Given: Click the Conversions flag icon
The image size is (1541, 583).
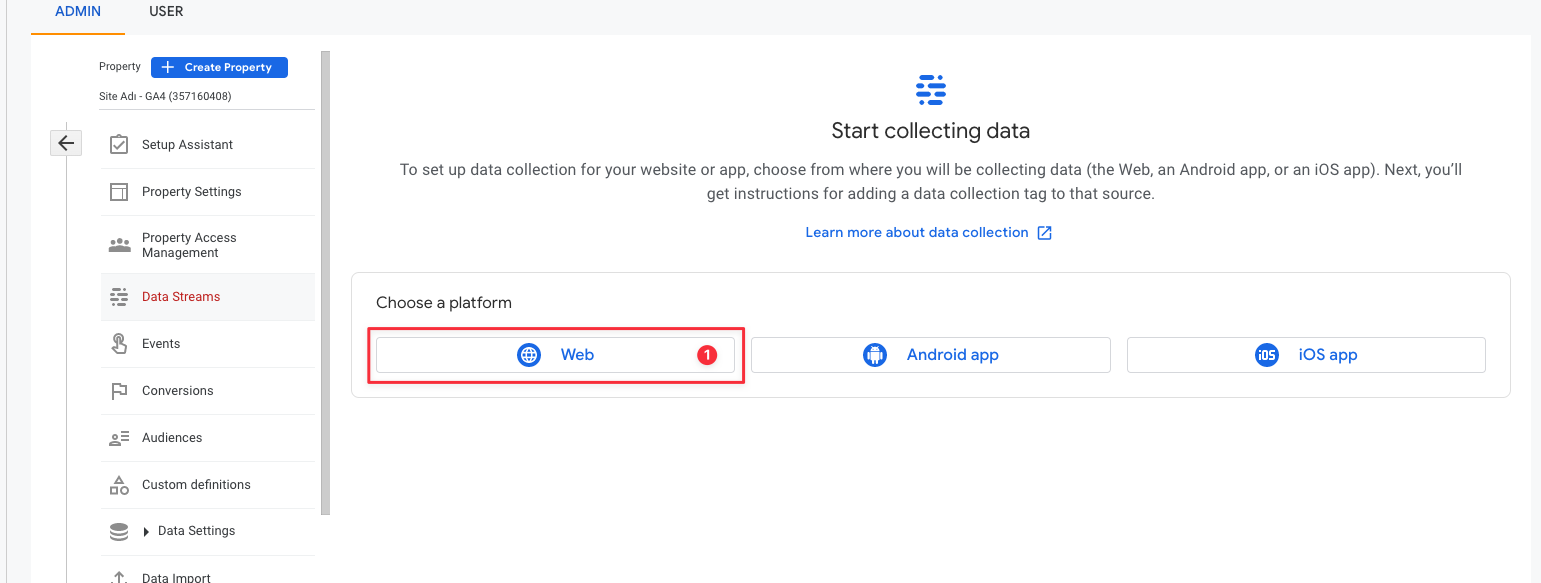Looking at the screenshot, I should (x=119, y=391).
